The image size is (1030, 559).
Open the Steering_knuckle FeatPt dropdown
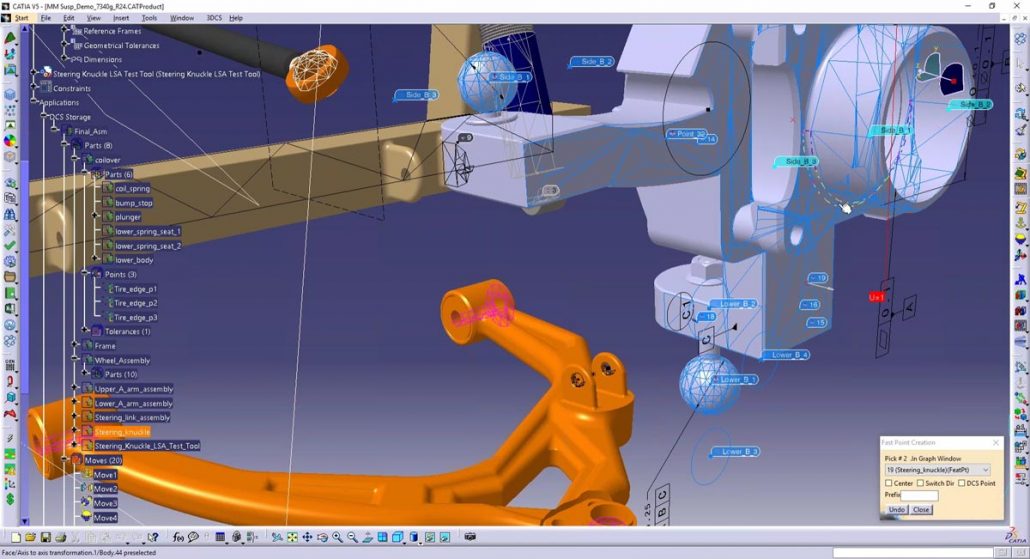985,469
